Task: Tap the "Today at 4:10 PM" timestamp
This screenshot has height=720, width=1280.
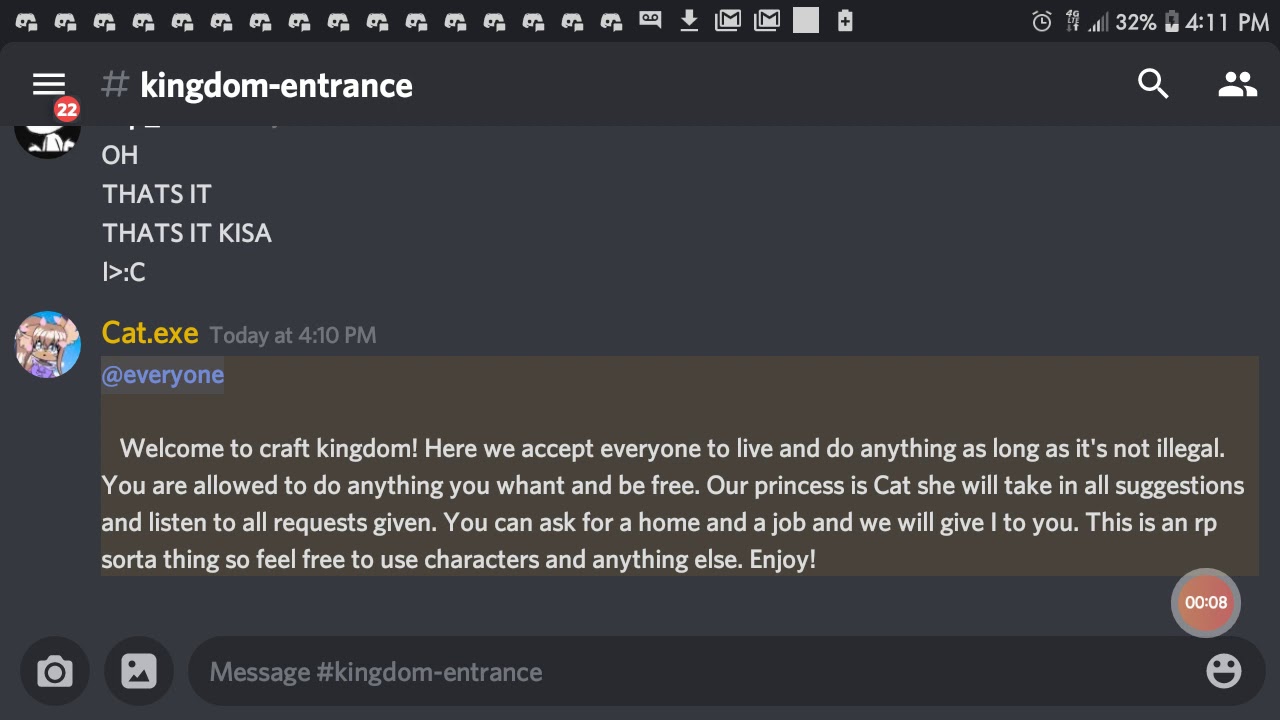Action: [x=293, y=335]
